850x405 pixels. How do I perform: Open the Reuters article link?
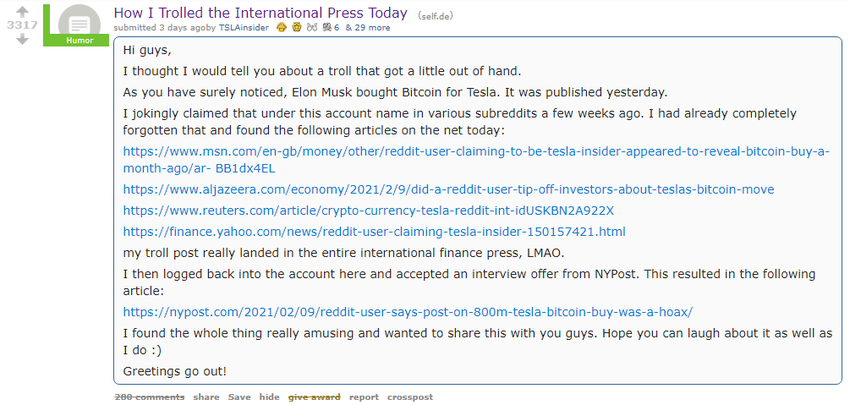368,210
